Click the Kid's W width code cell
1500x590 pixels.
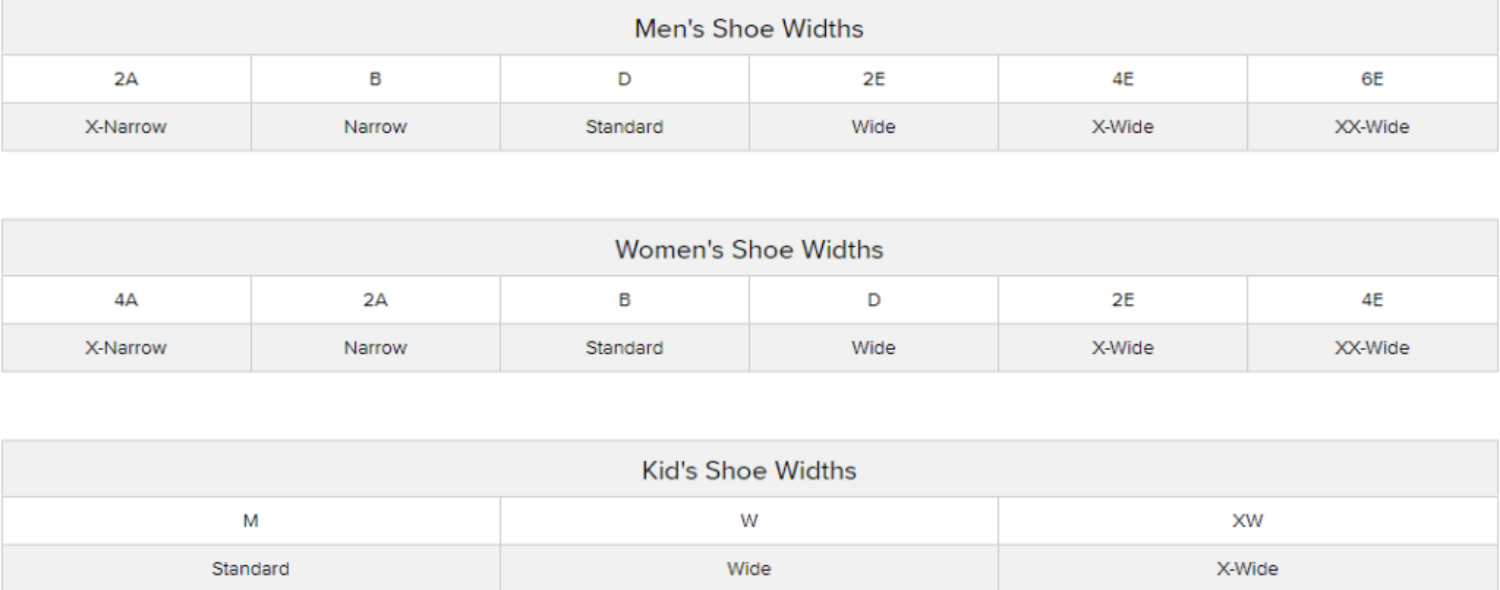point(749,521)
